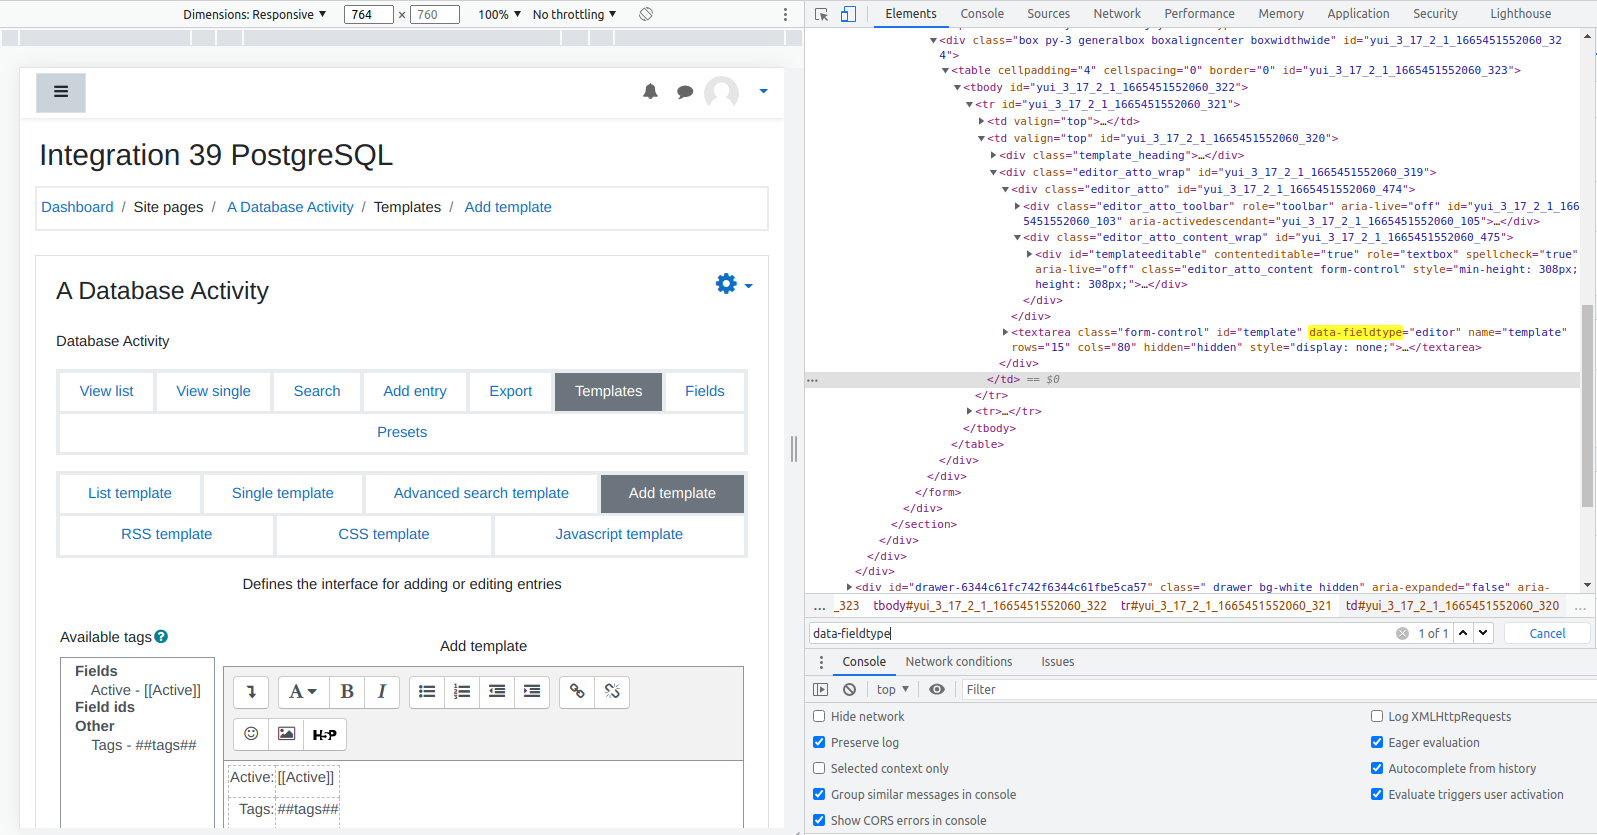The height and width of the screenshot is (835, 1597).
Task: Remove link with unlink icon
Action: tap(612, 691)
